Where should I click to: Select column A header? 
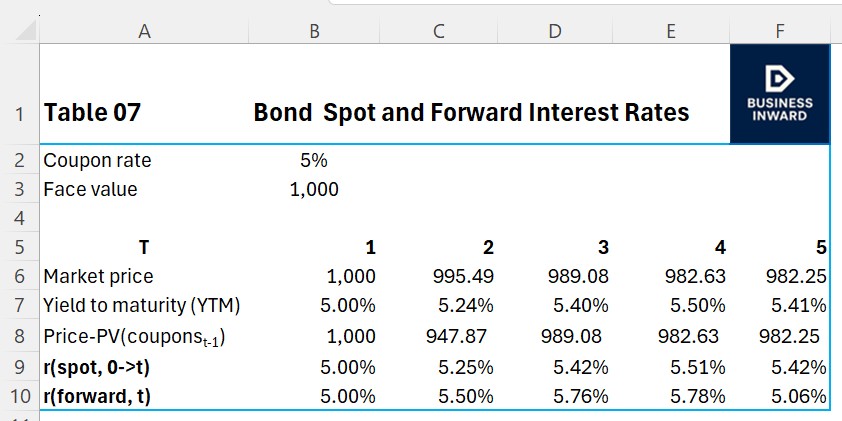click(x=144, y=31)
